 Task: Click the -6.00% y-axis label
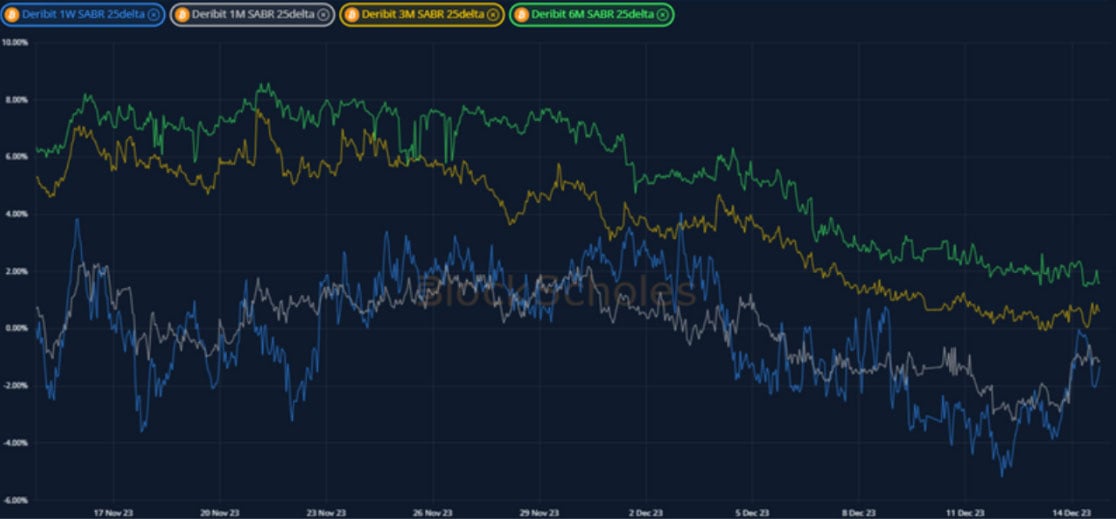[15, 499]
